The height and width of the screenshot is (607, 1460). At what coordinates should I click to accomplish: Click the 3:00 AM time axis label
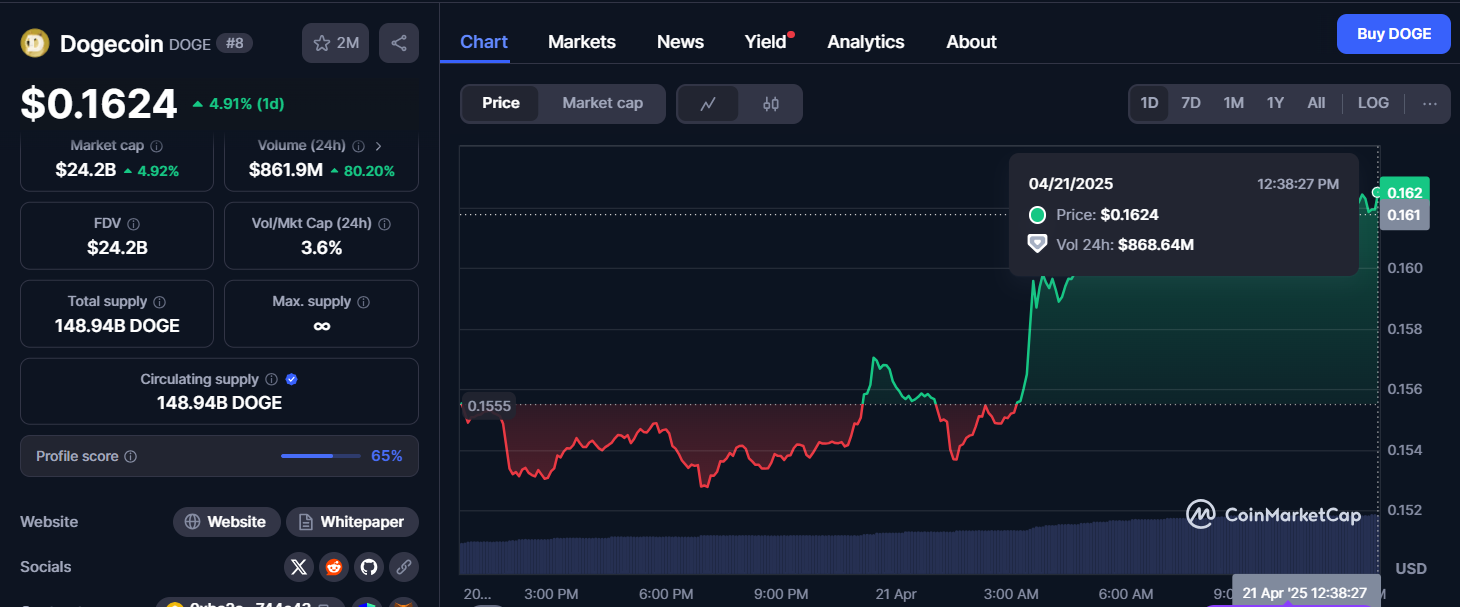(1011, 594)
